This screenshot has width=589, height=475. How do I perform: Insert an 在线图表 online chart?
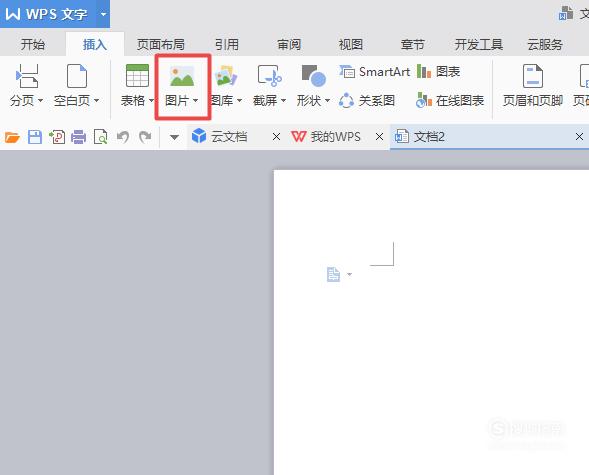click(450, 101)
